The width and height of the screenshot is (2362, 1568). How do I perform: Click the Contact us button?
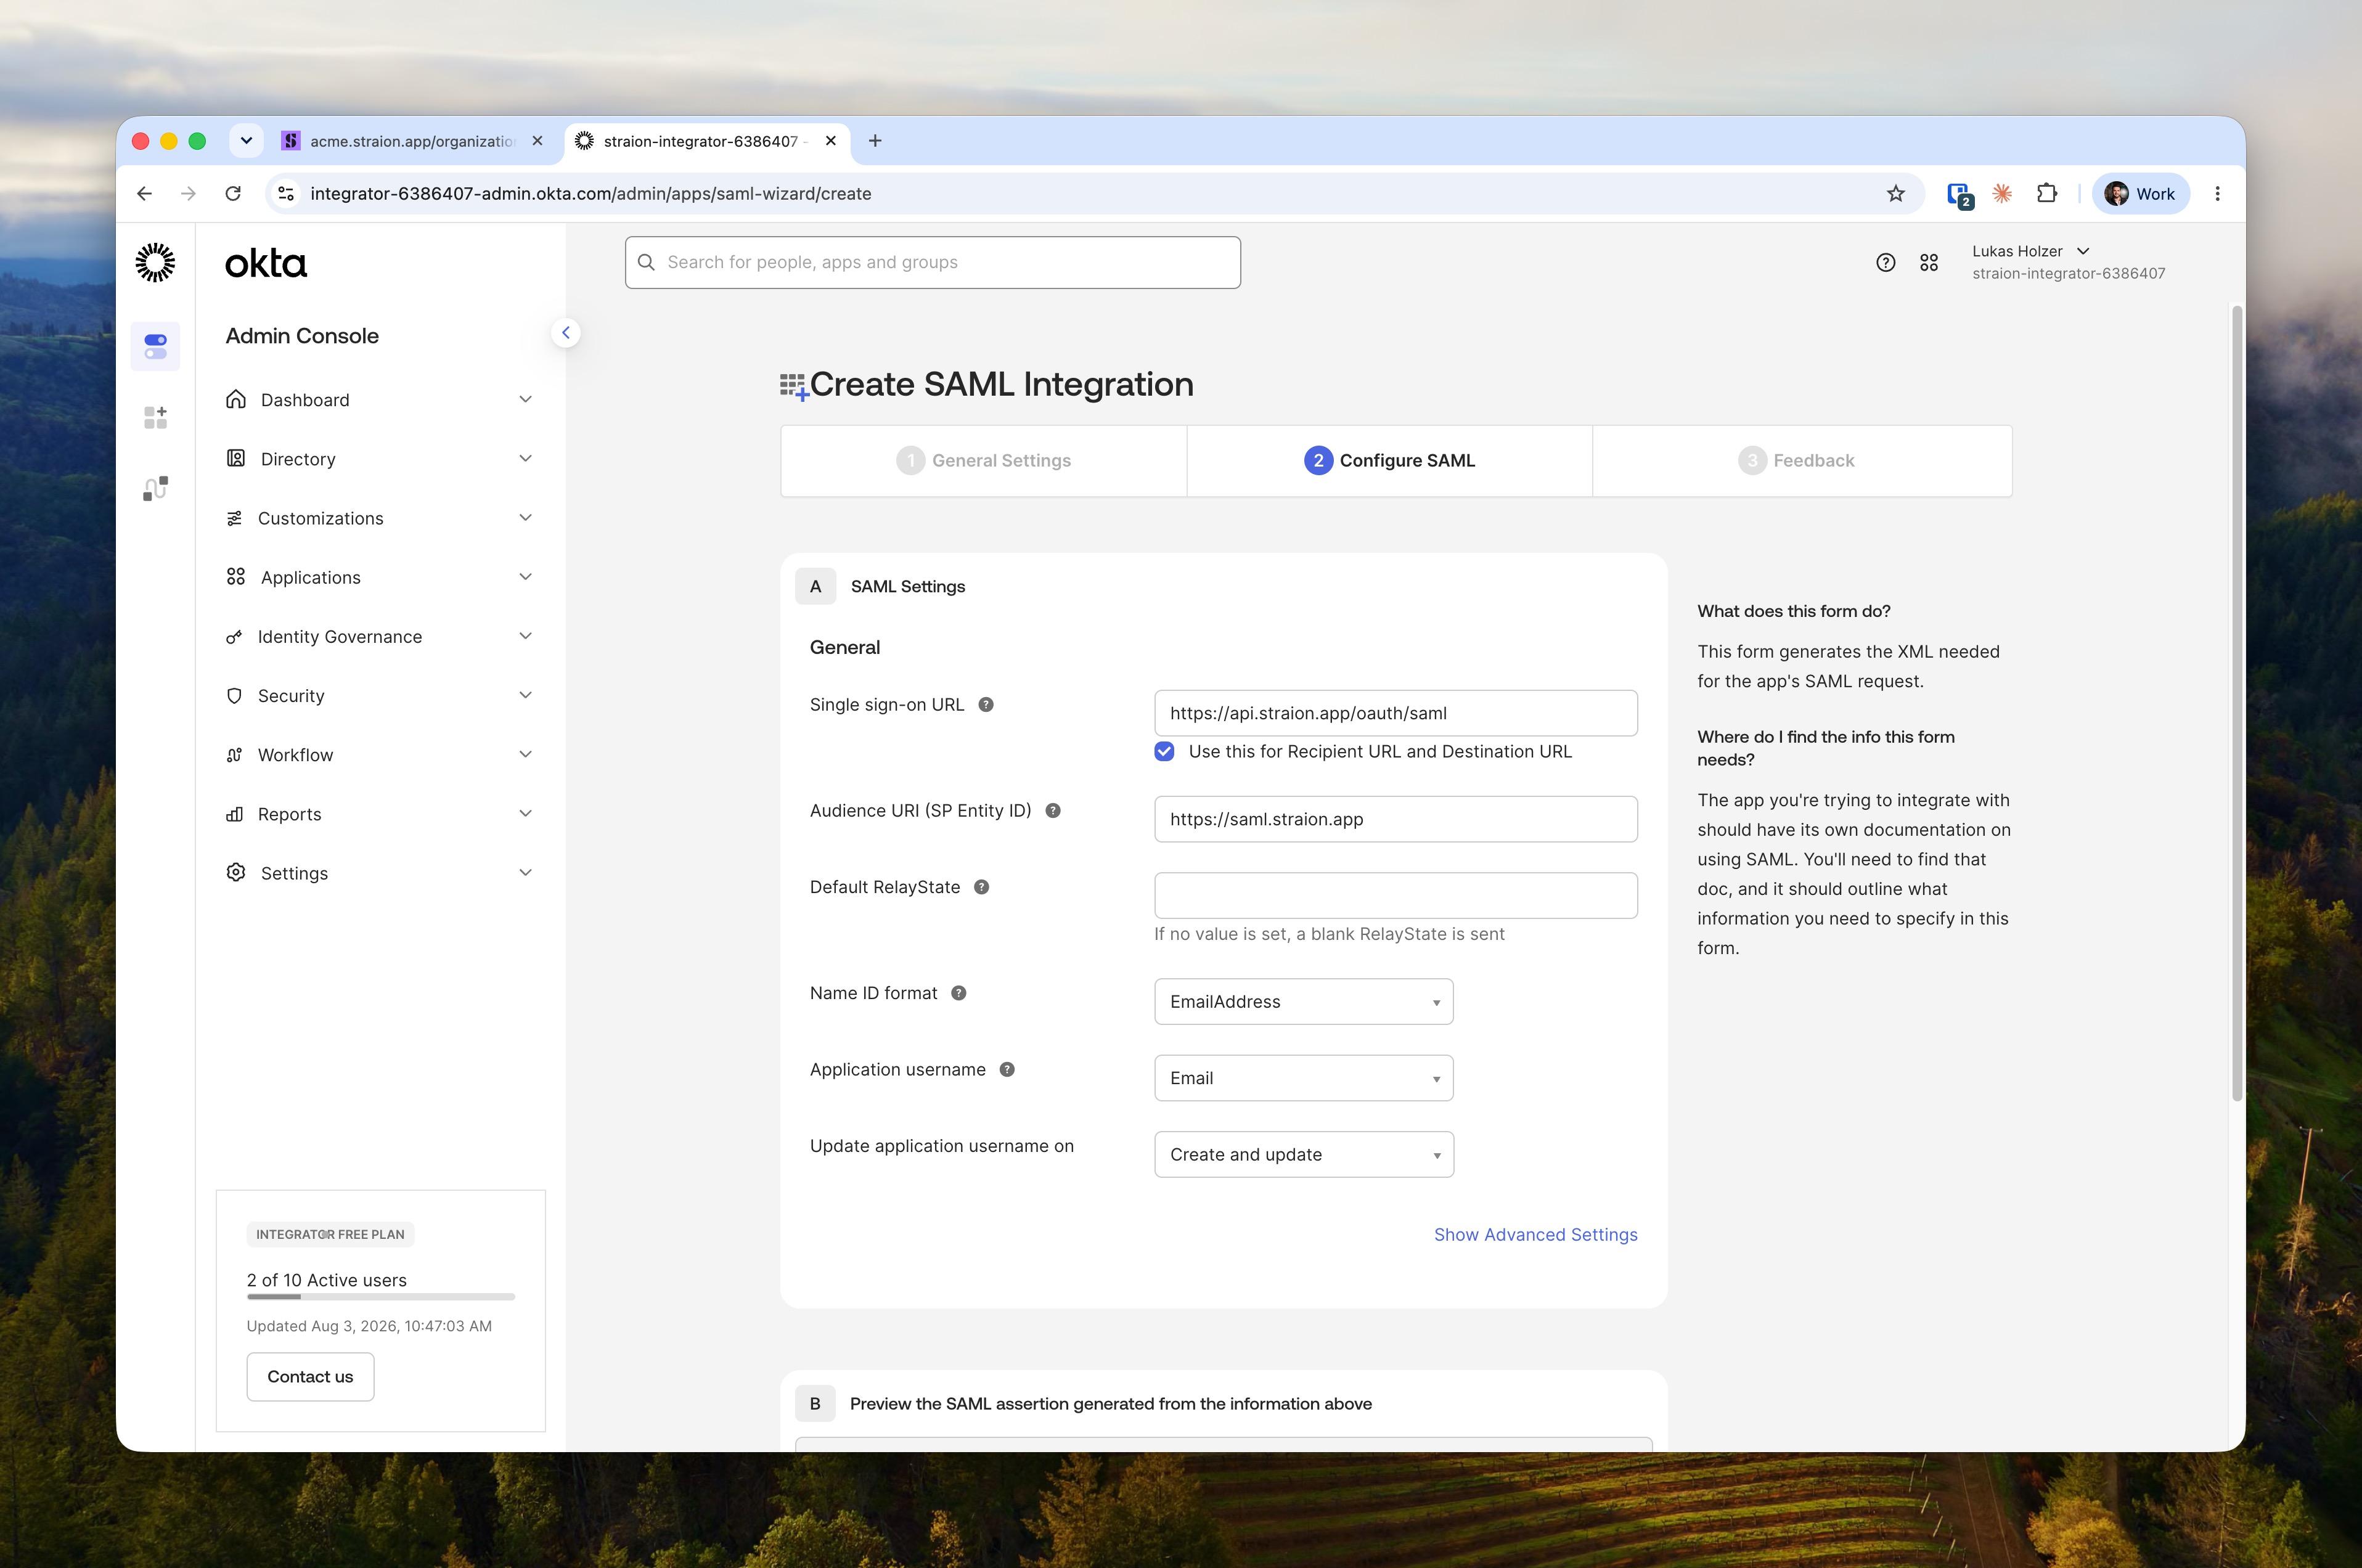(310, 1377)
